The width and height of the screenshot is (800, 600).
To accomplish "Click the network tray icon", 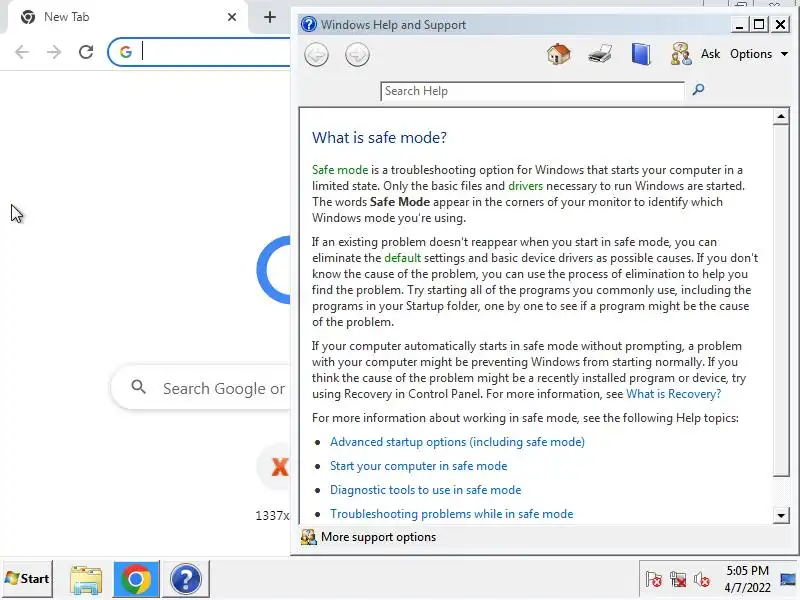I will coord(678,580).
